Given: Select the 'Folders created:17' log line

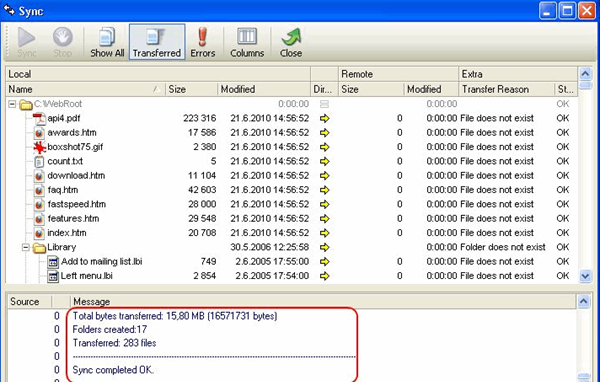Looking at the screenshot, I should [x=110, y=329].
